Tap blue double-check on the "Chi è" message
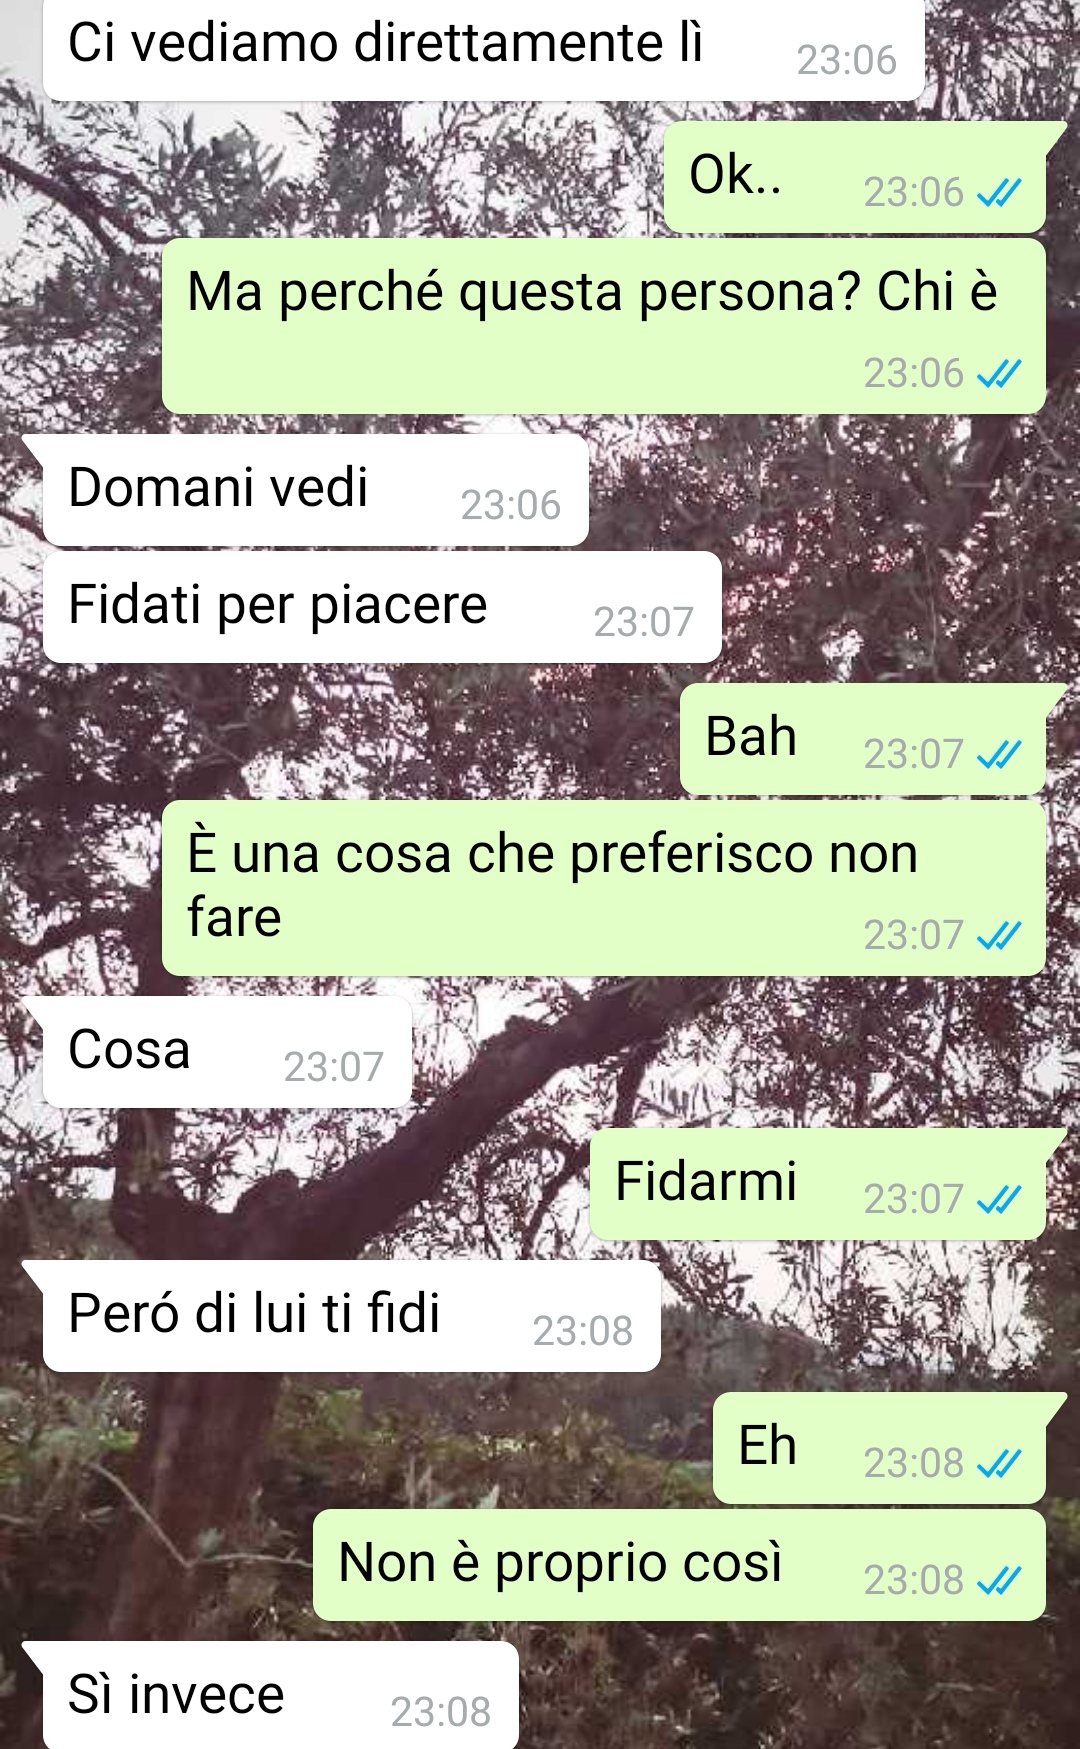 click(999, 374)
